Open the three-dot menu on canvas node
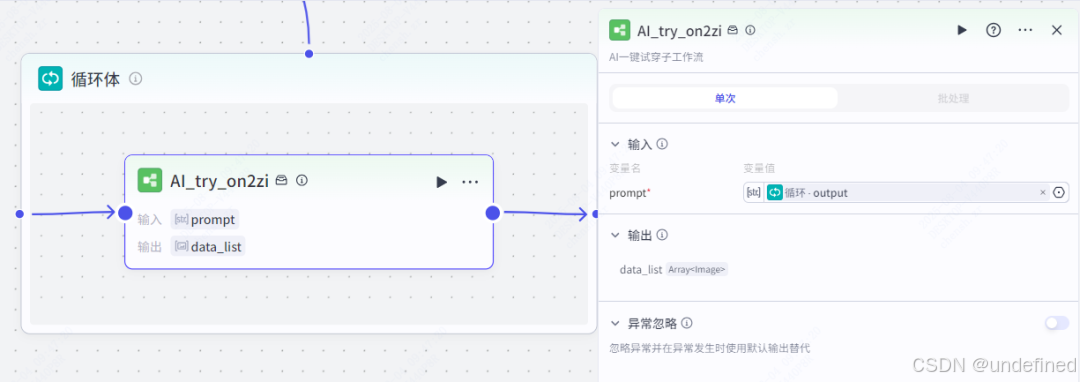The width and height of the screenshot is (1080, 382). coord(470,182)
